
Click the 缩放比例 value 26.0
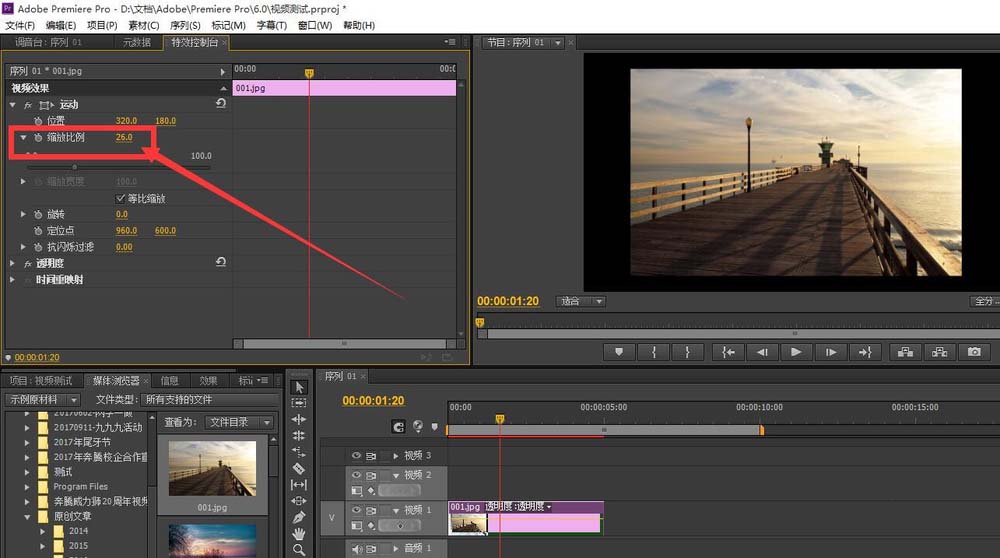(x=123, y=137)
